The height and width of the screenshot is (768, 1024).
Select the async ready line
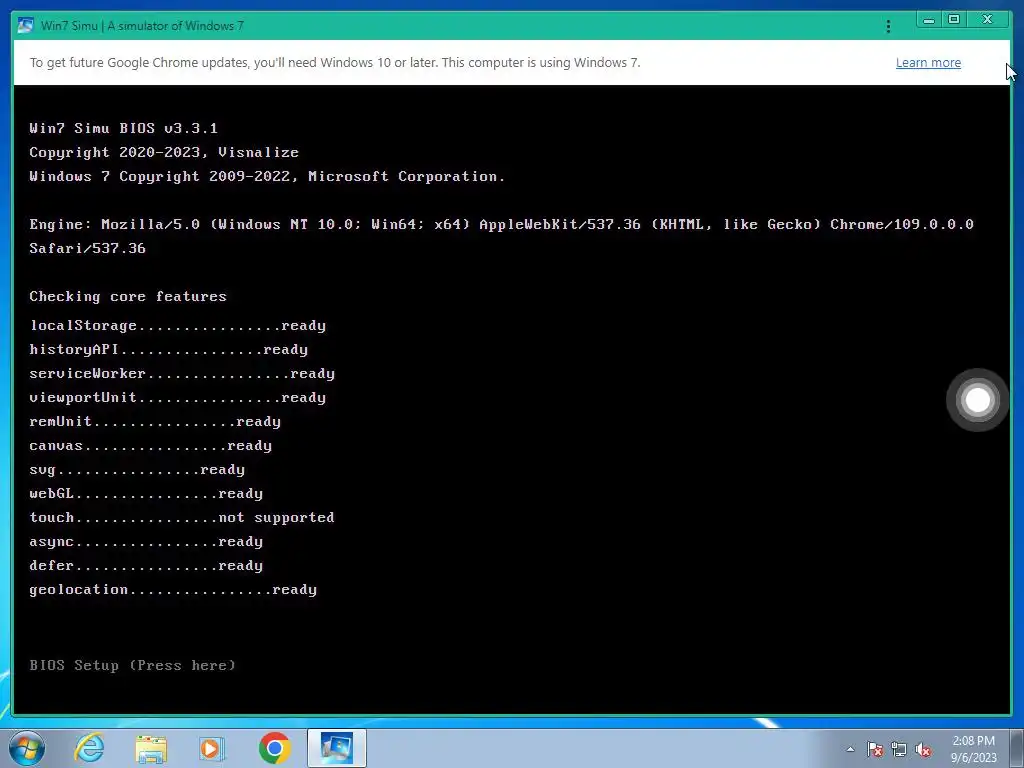pos(146,541)
